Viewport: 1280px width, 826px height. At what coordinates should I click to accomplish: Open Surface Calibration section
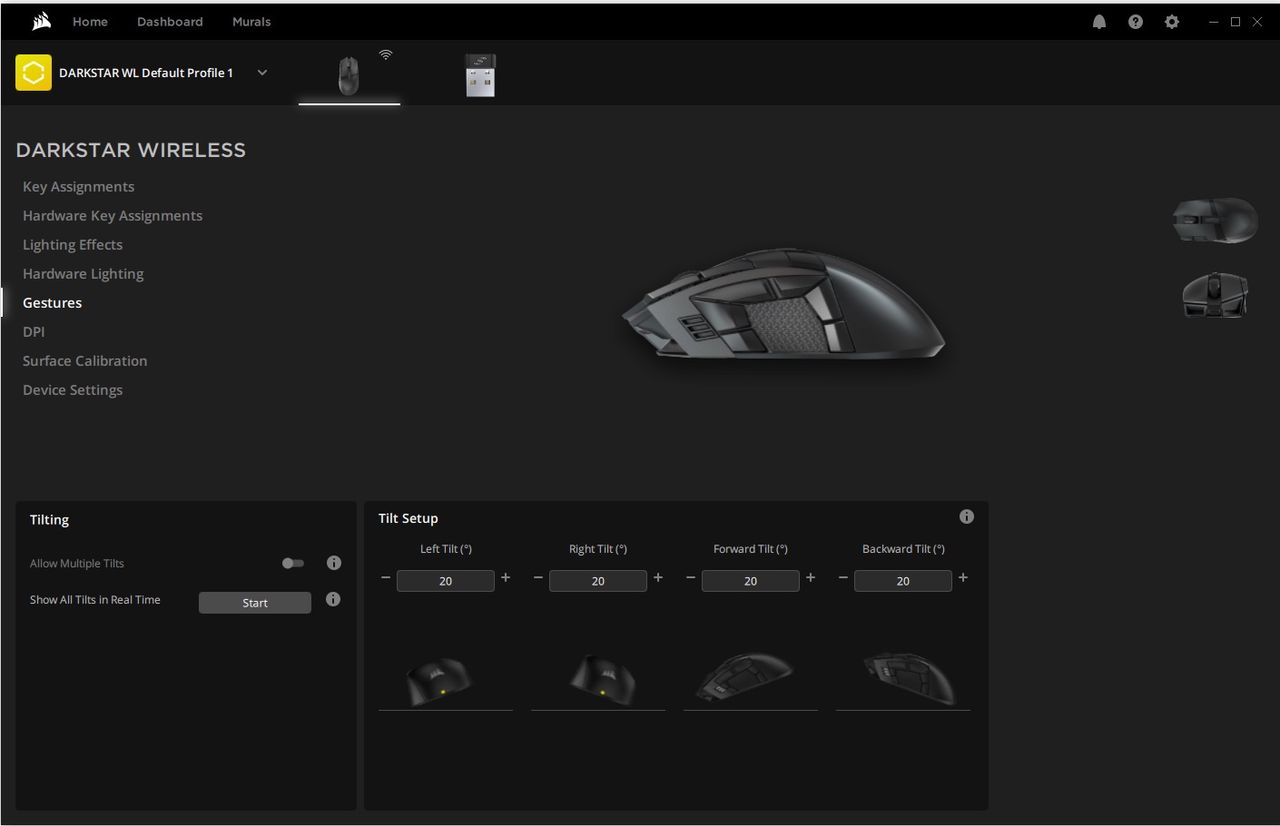point(85,361)
